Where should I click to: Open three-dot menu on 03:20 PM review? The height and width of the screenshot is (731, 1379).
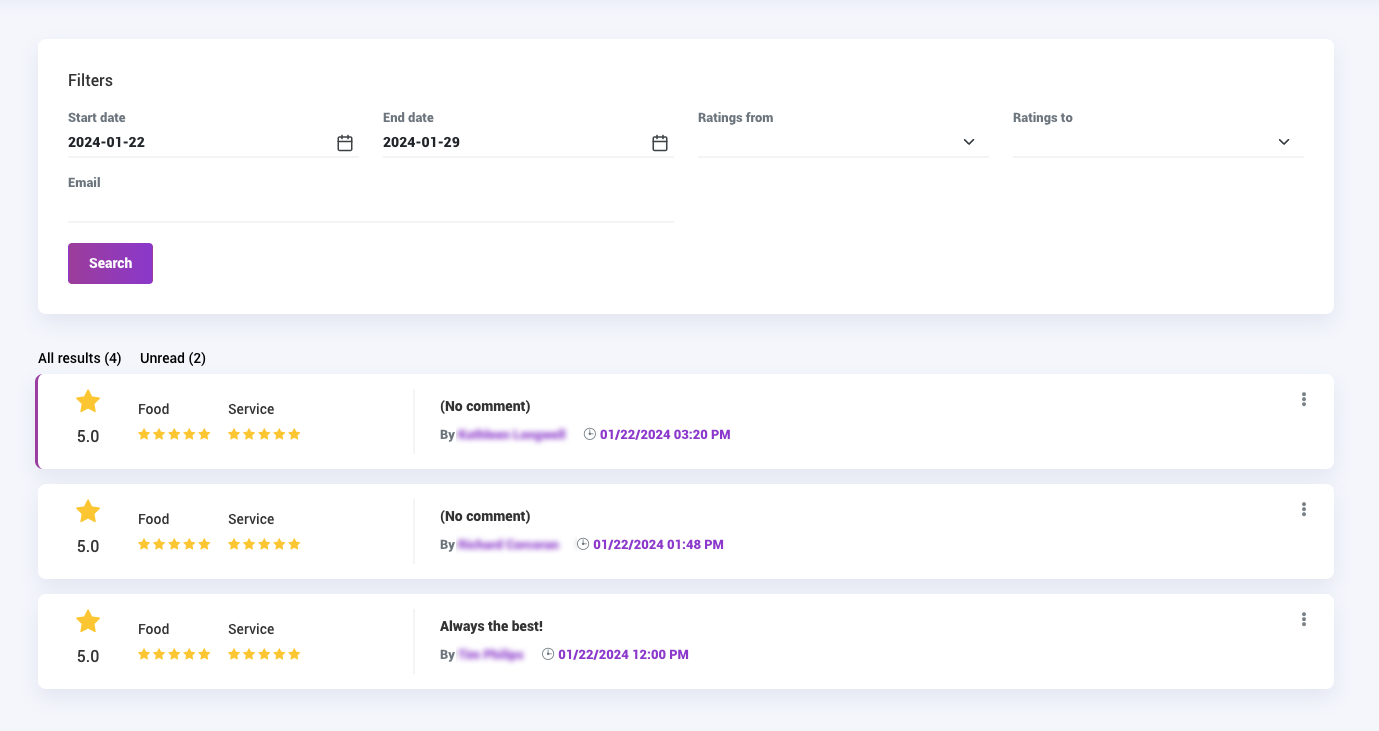pyautogui.click(x=1304, y=399)
